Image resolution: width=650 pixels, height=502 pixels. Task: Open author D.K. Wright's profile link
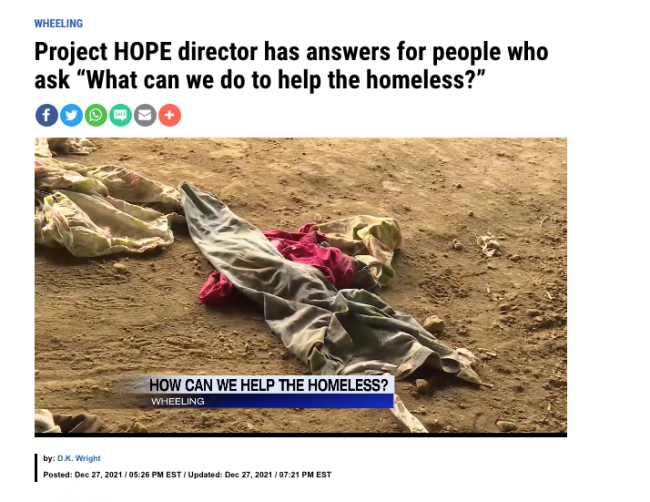tap(79, 458)
